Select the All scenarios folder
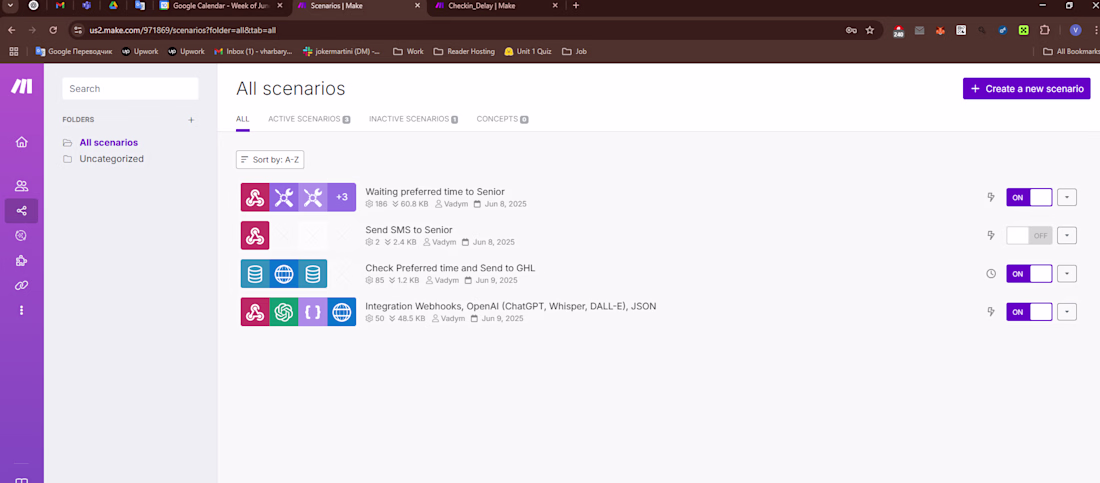 tap(109, 143)
